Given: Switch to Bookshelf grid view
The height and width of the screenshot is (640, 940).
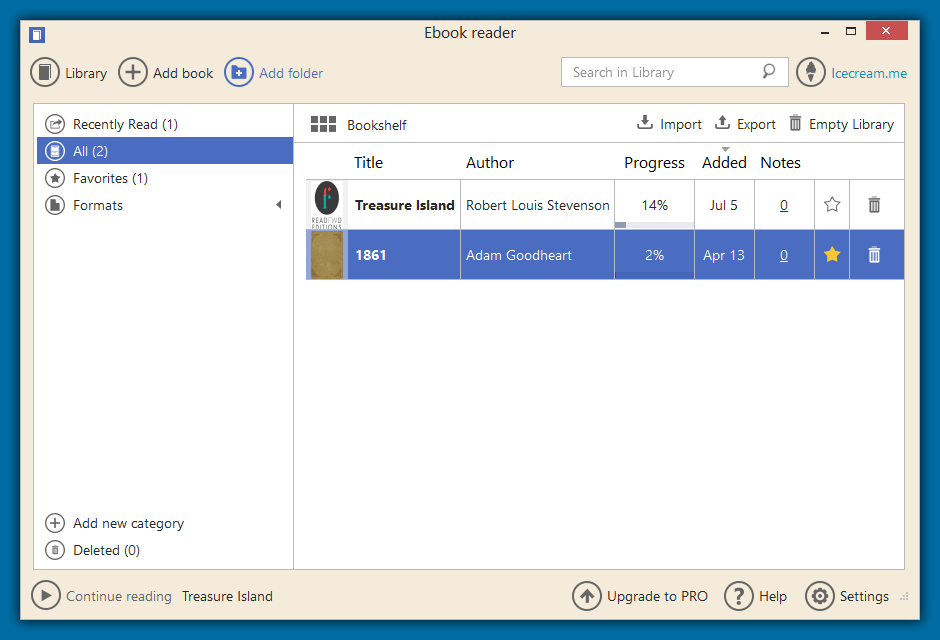Looking at the screenshot, I should point(323,125).
